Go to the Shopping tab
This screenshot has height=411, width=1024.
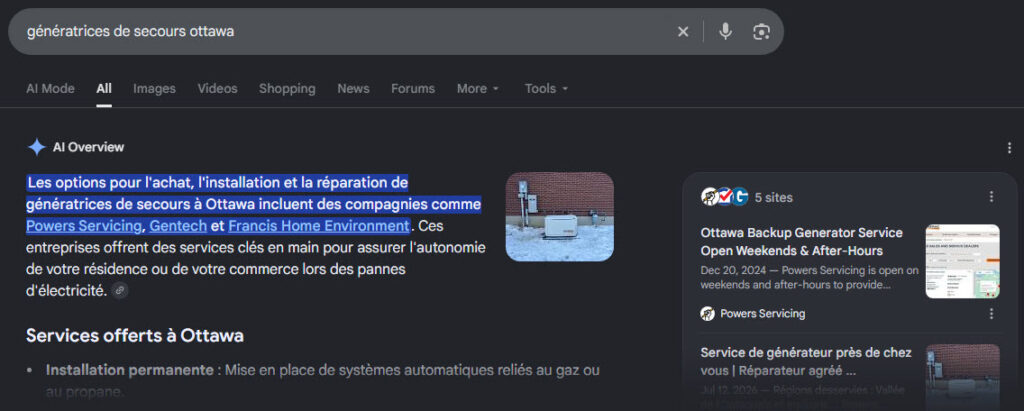tap(287, 88)
